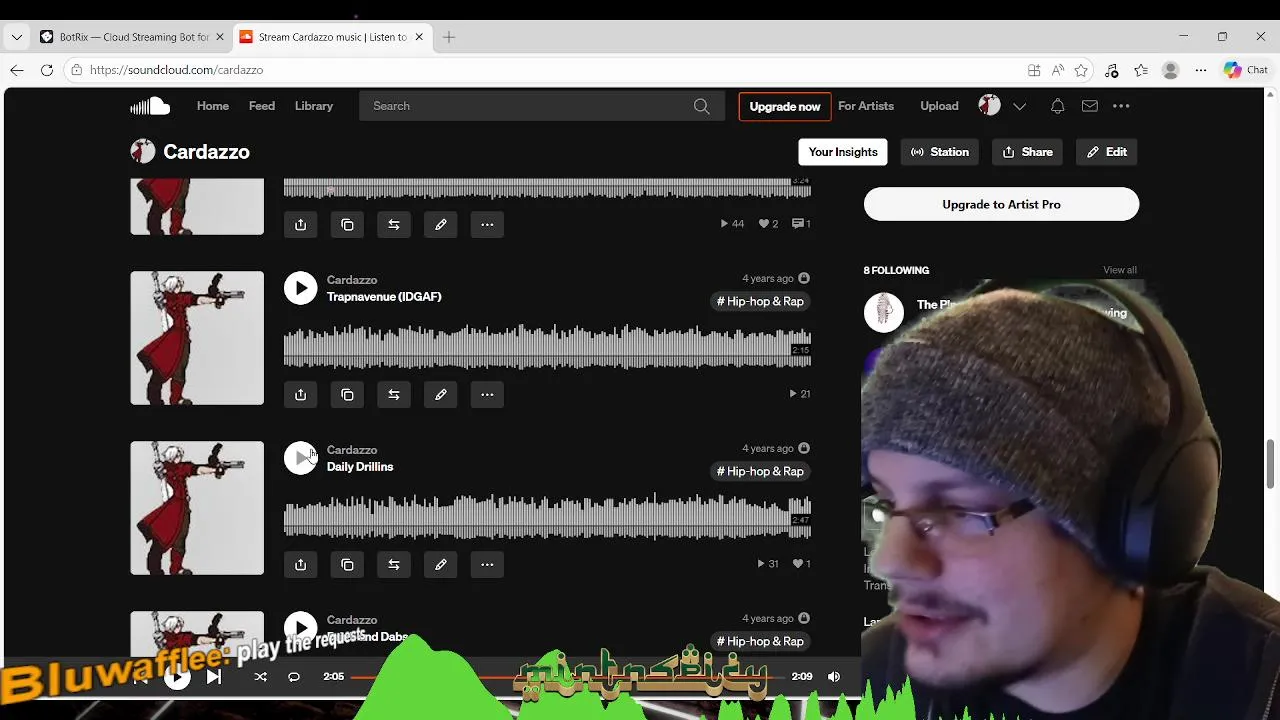Viewport: 1280px width, 720px height.
Task: Open the Trapnavenue artwork thumbnail
Action: coord(197,338)
